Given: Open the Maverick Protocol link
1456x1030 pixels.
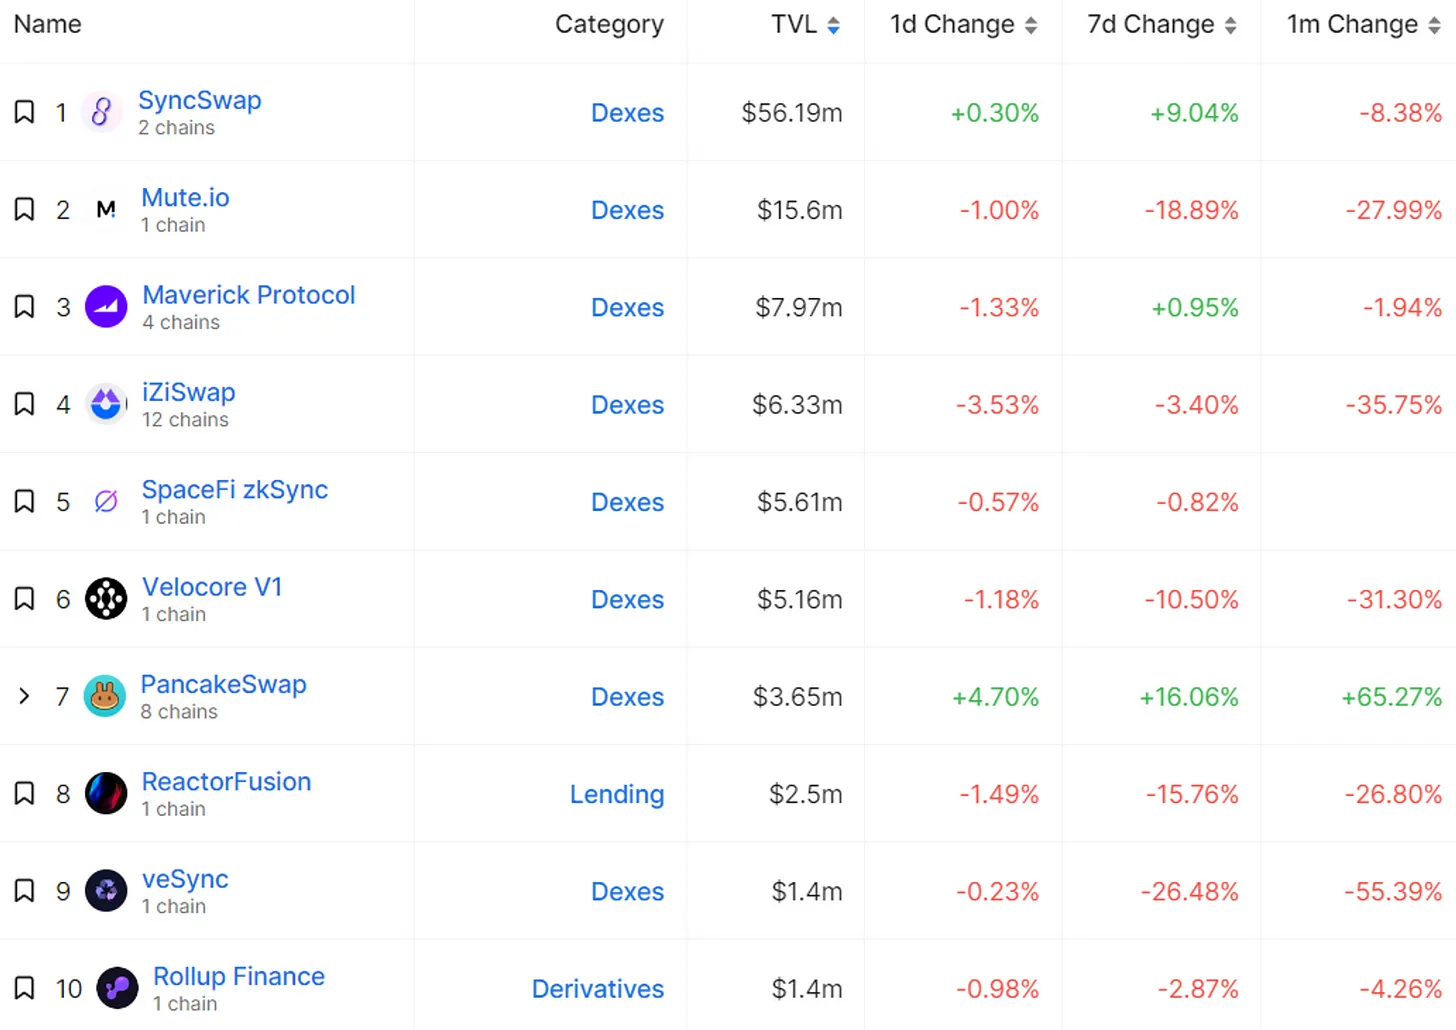Looking at the screenshot, I should tap(248, 295).
